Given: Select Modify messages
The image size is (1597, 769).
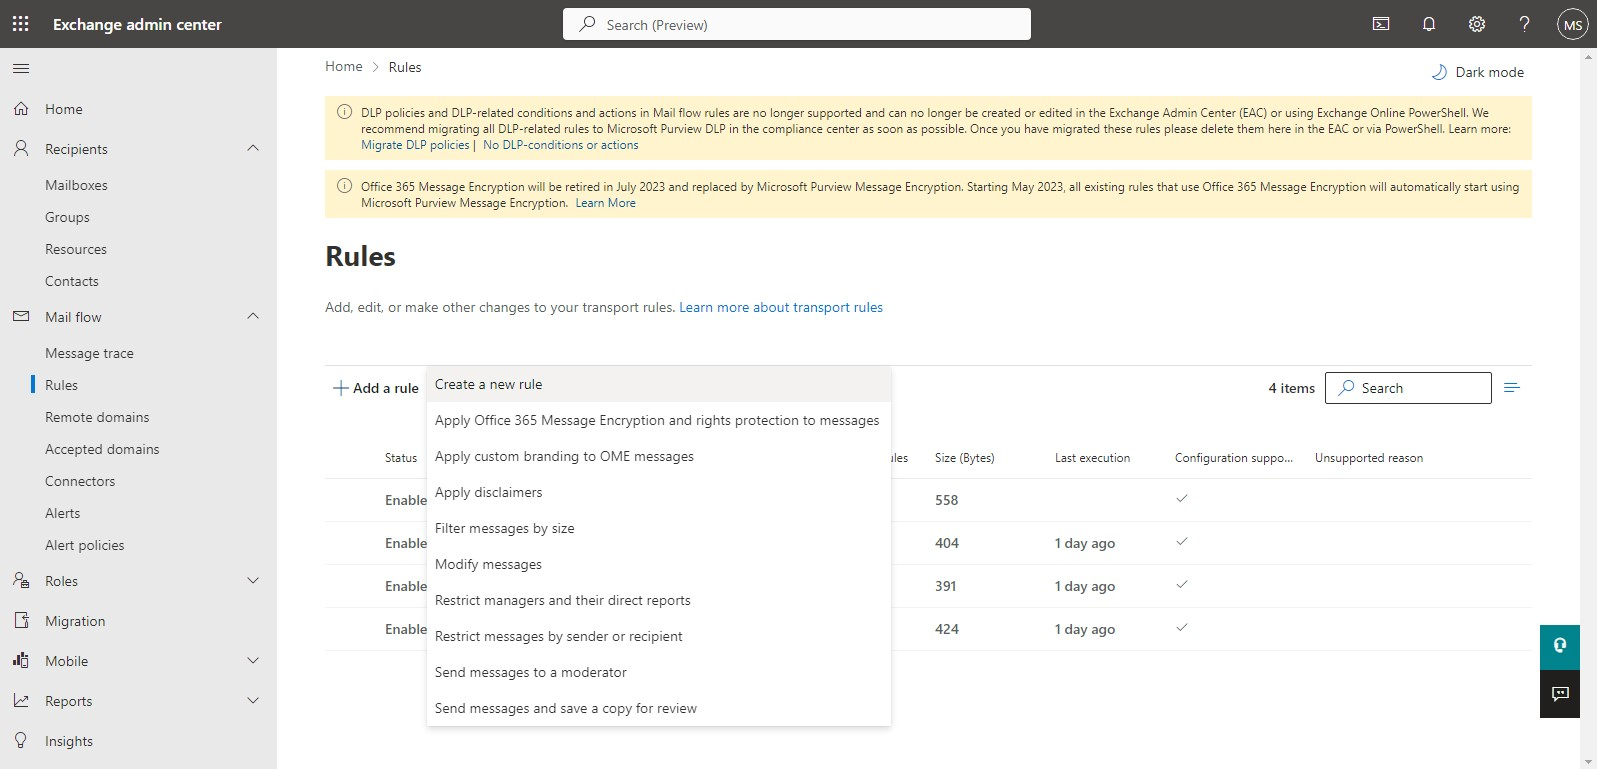Looking at the screenshot, I should pyautogui.click(x=658, y=564).
